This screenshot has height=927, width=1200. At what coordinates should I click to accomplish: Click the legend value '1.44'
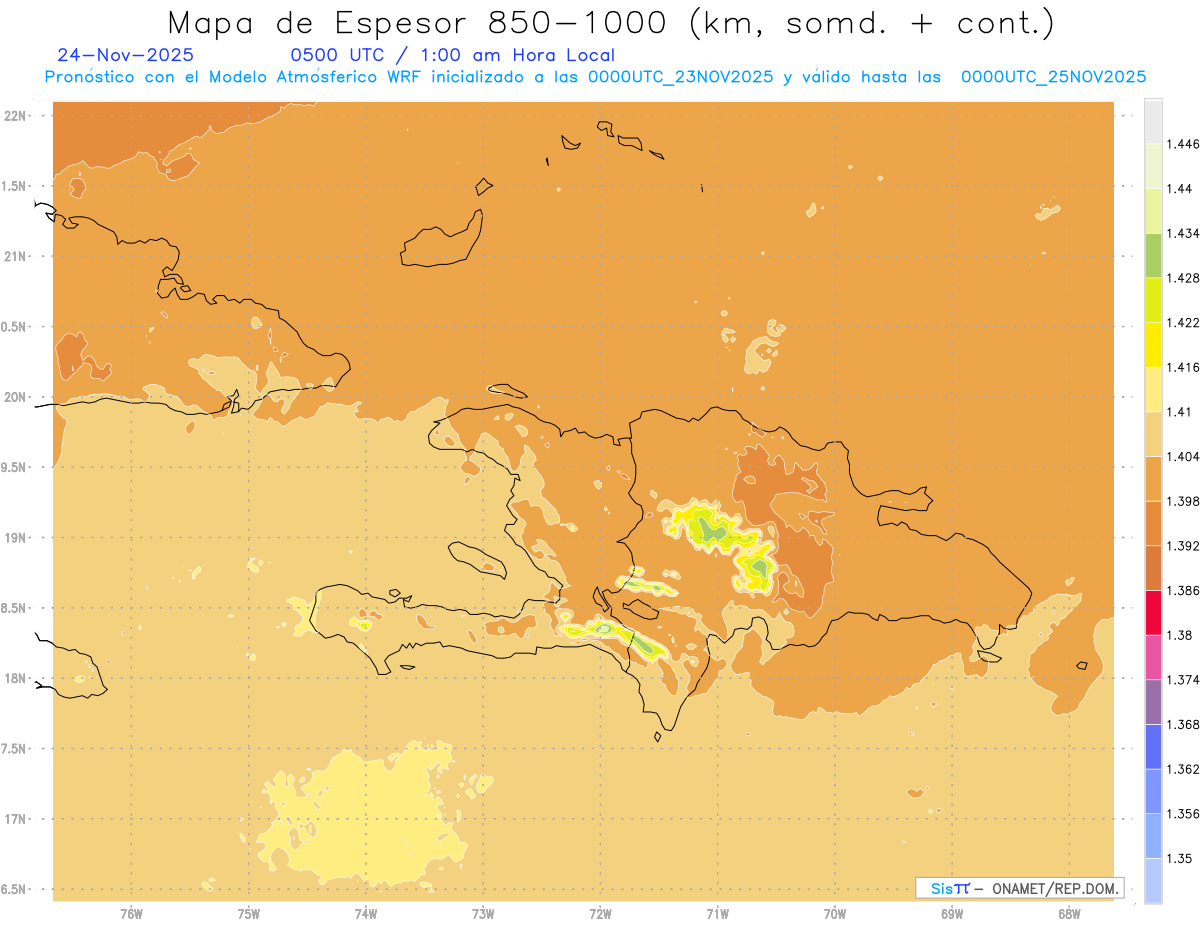1180,189
